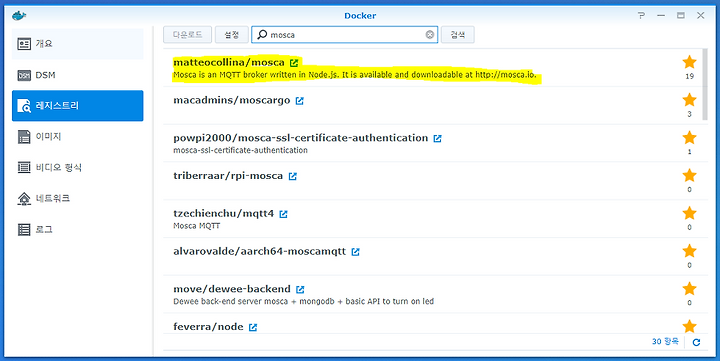The width and height of the screenshot is (720, 361).
Task: Click the 30 항목 item count
Action: point(665,341)
